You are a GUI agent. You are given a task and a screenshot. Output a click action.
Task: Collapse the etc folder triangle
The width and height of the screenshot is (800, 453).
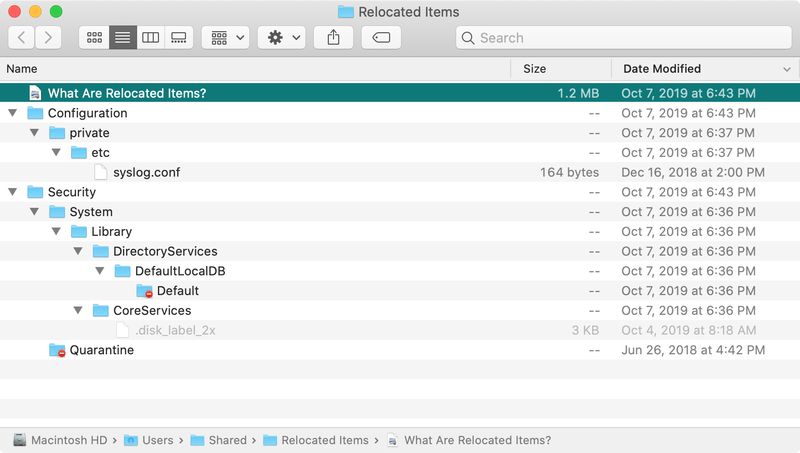pos(56,153)
